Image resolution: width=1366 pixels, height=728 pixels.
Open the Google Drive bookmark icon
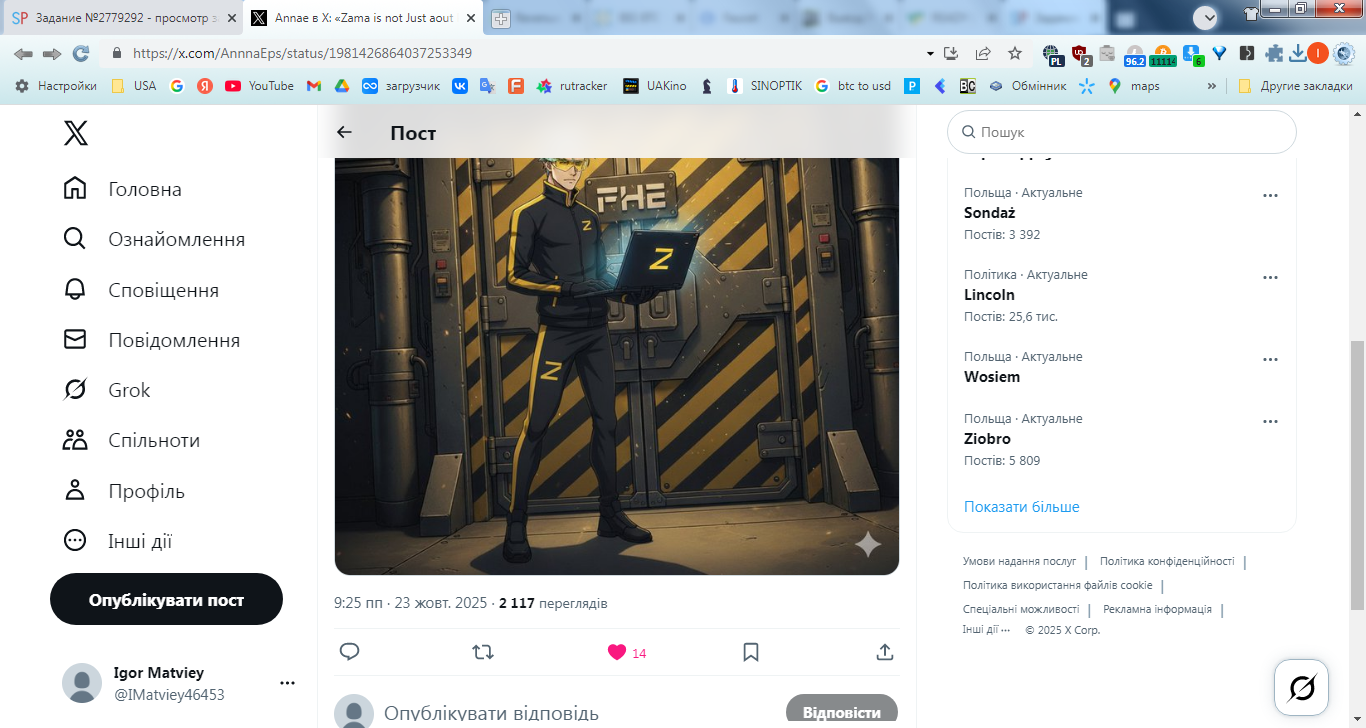(x=341, y=86)
